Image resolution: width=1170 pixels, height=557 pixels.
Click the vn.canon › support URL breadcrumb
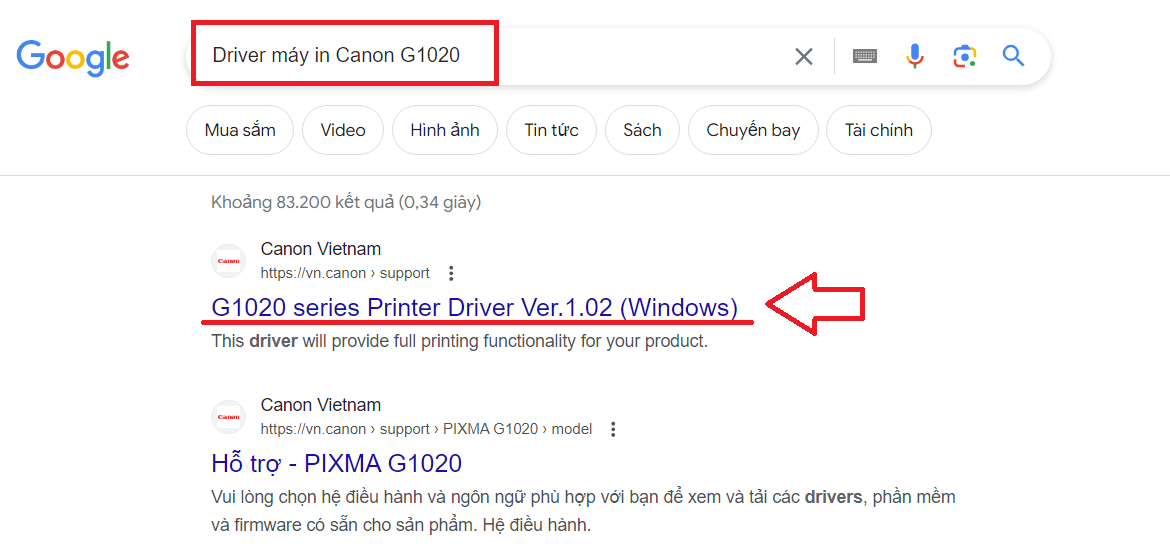345,273
